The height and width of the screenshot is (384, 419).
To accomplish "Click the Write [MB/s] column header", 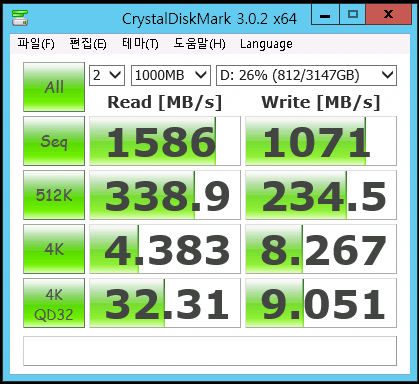I will tap(321, 102).
